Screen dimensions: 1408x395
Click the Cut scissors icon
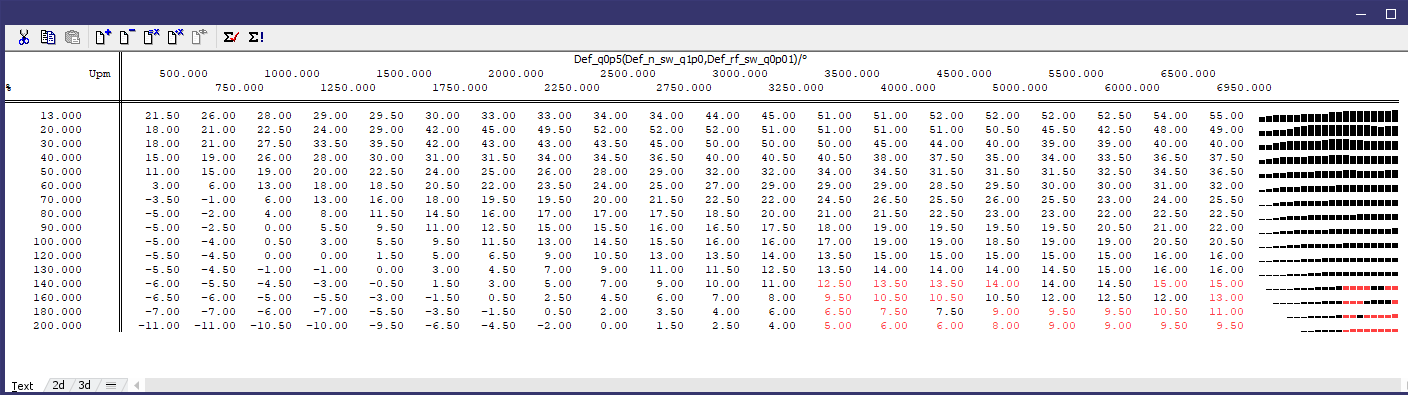23,37
